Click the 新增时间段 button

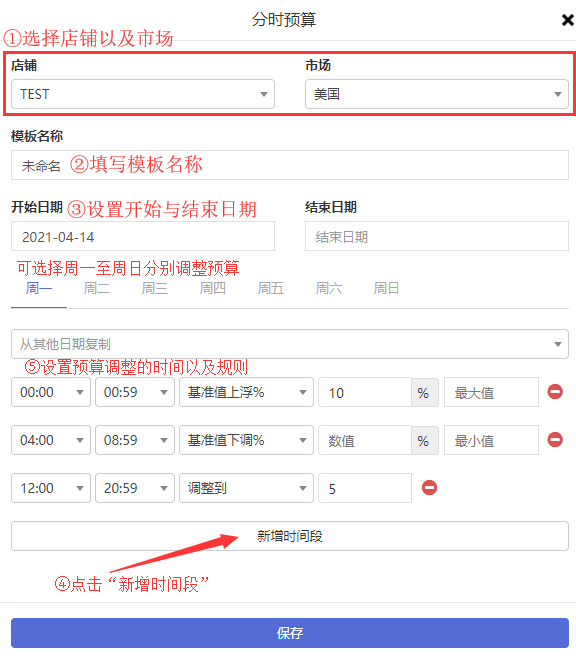pos(290,536)
